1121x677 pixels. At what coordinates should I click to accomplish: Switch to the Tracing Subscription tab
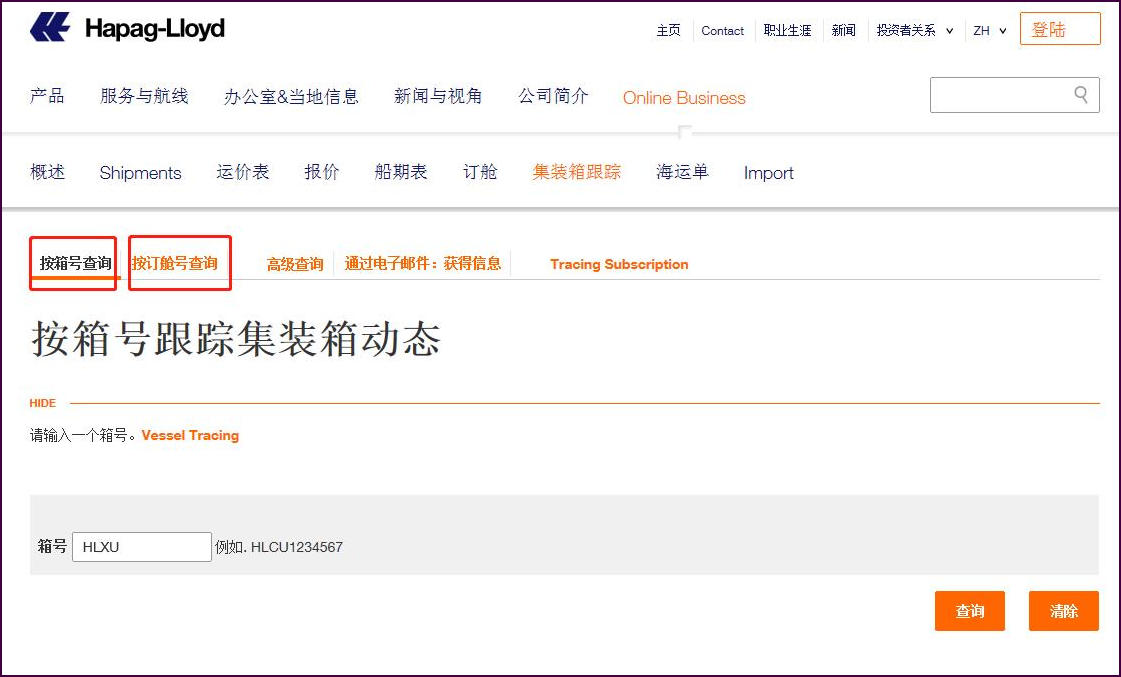[619, 265]
